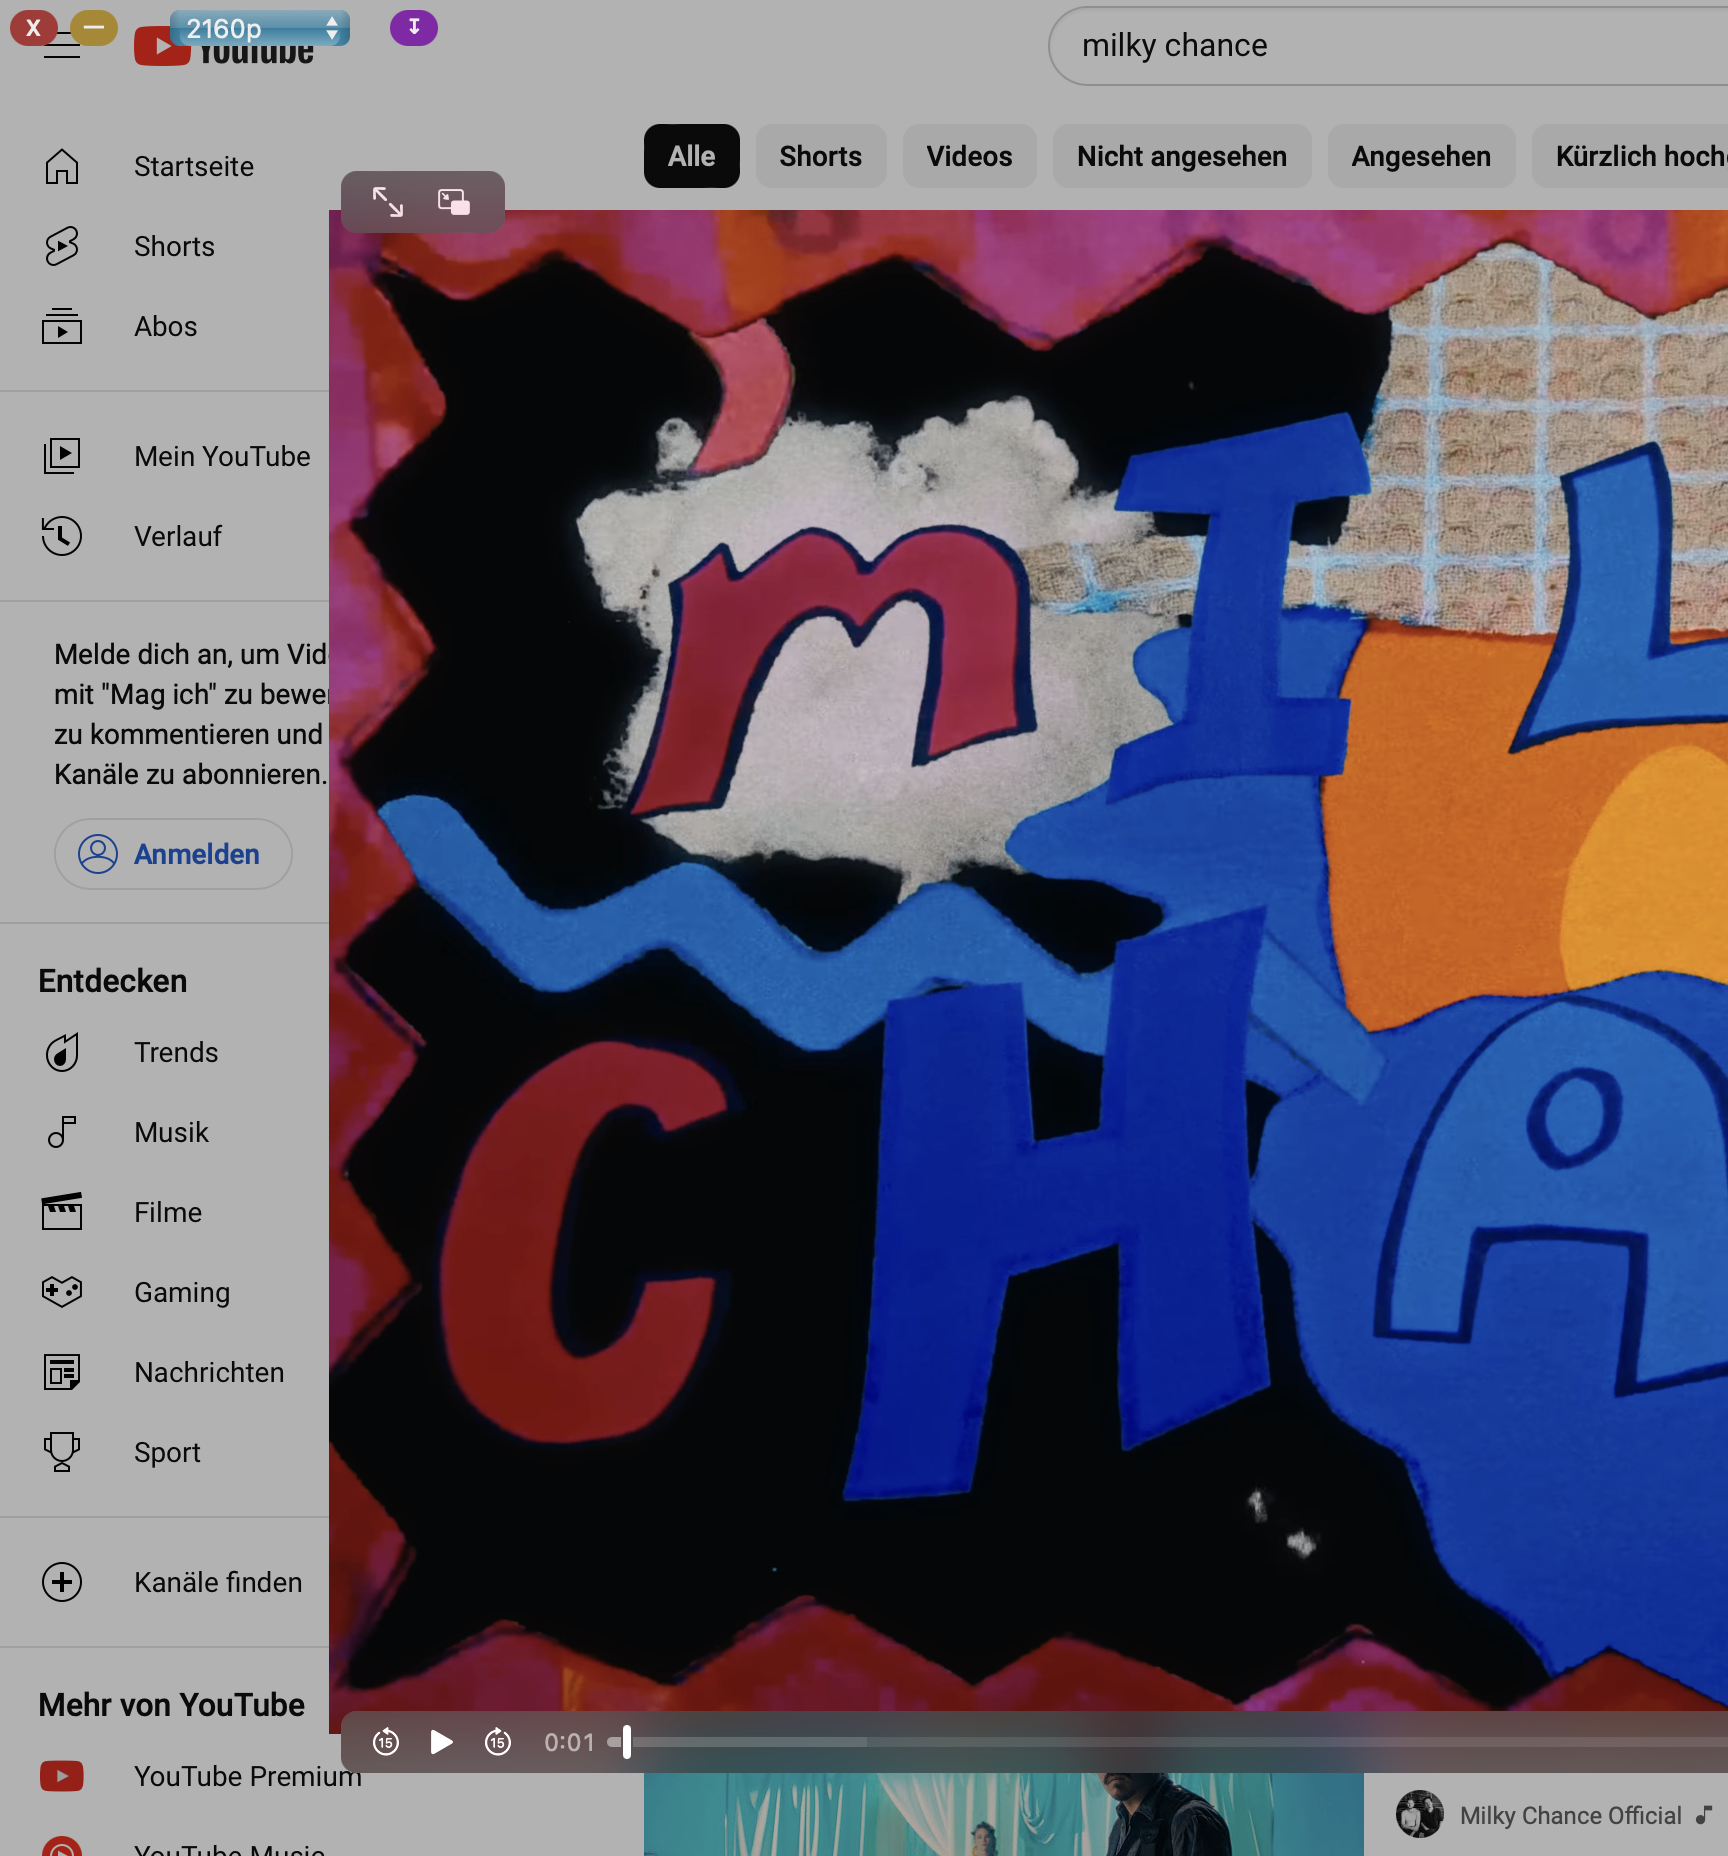The height and width of the screenshot is (1856, 1728).
Task: Toggle picture-in-picture overlay icon
Action: click(454, 202)
